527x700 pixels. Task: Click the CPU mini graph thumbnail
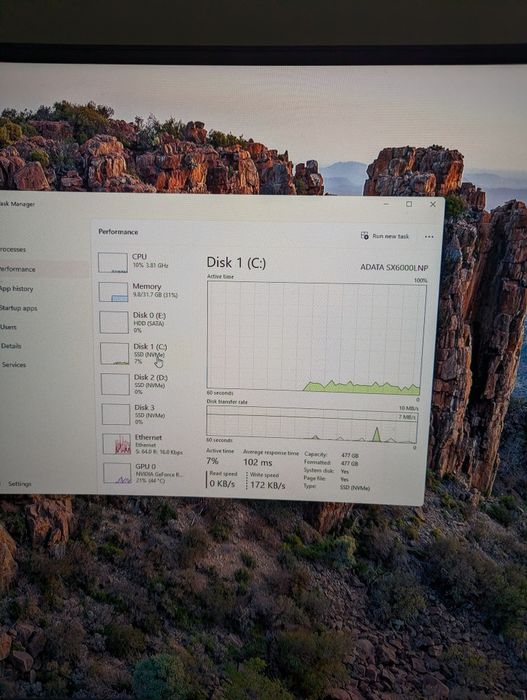point(113,262)
